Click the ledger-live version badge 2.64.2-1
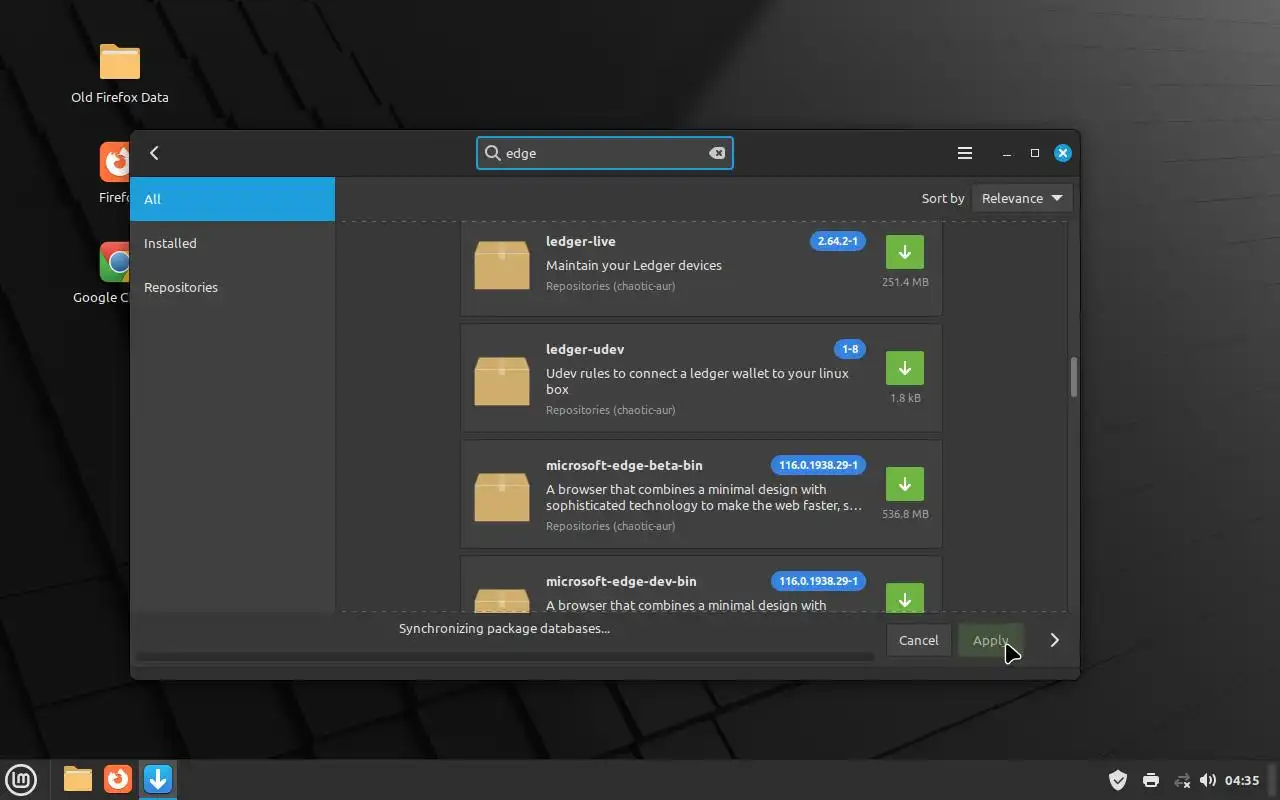This screenshot has width=1280, height=800. coord(838,241)
